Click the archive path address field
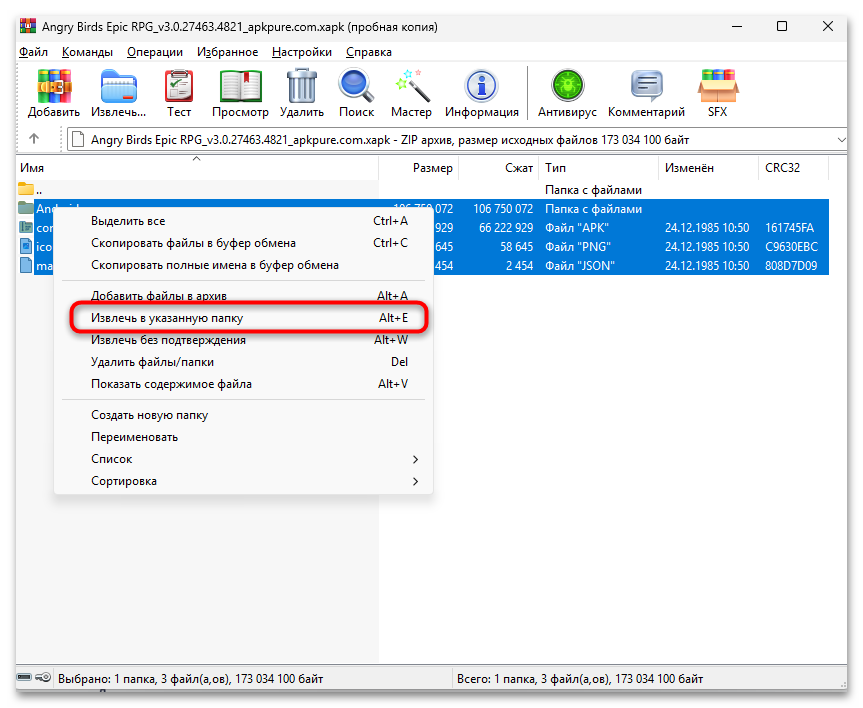The width and height of the screenshot is (863, 708). (x=456, y=140)
